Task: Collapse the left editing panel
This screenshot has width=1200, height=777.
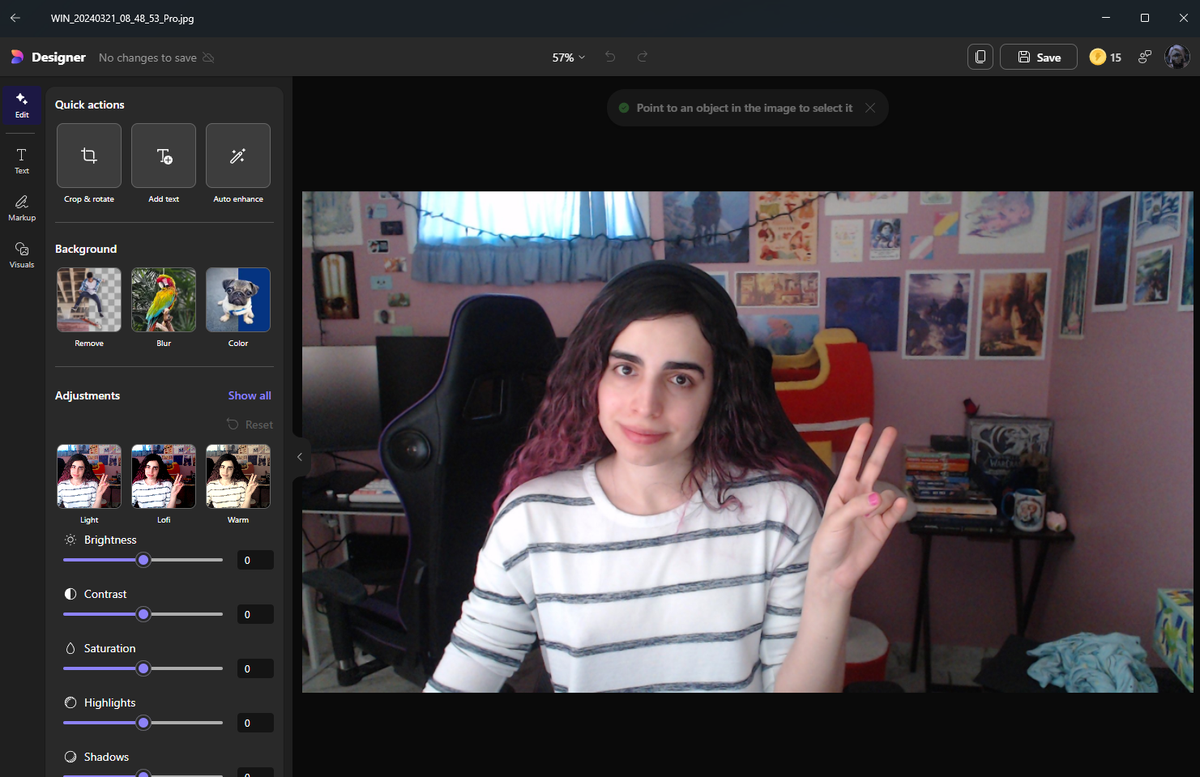Action: pos(299,457)
